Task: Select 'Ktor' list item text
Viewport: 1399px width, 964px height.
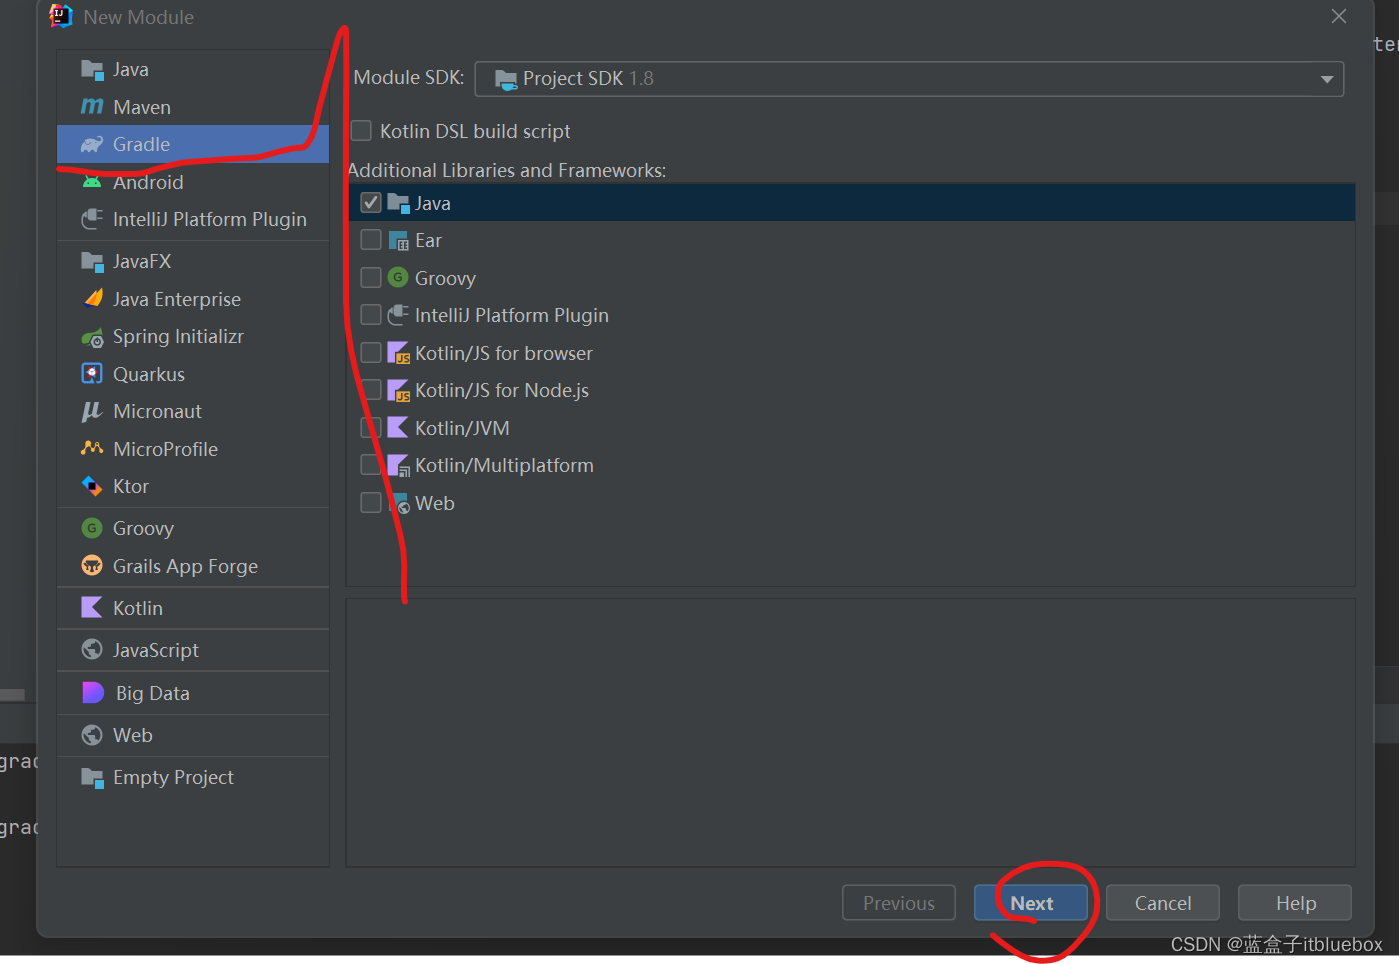Action: 131,486
